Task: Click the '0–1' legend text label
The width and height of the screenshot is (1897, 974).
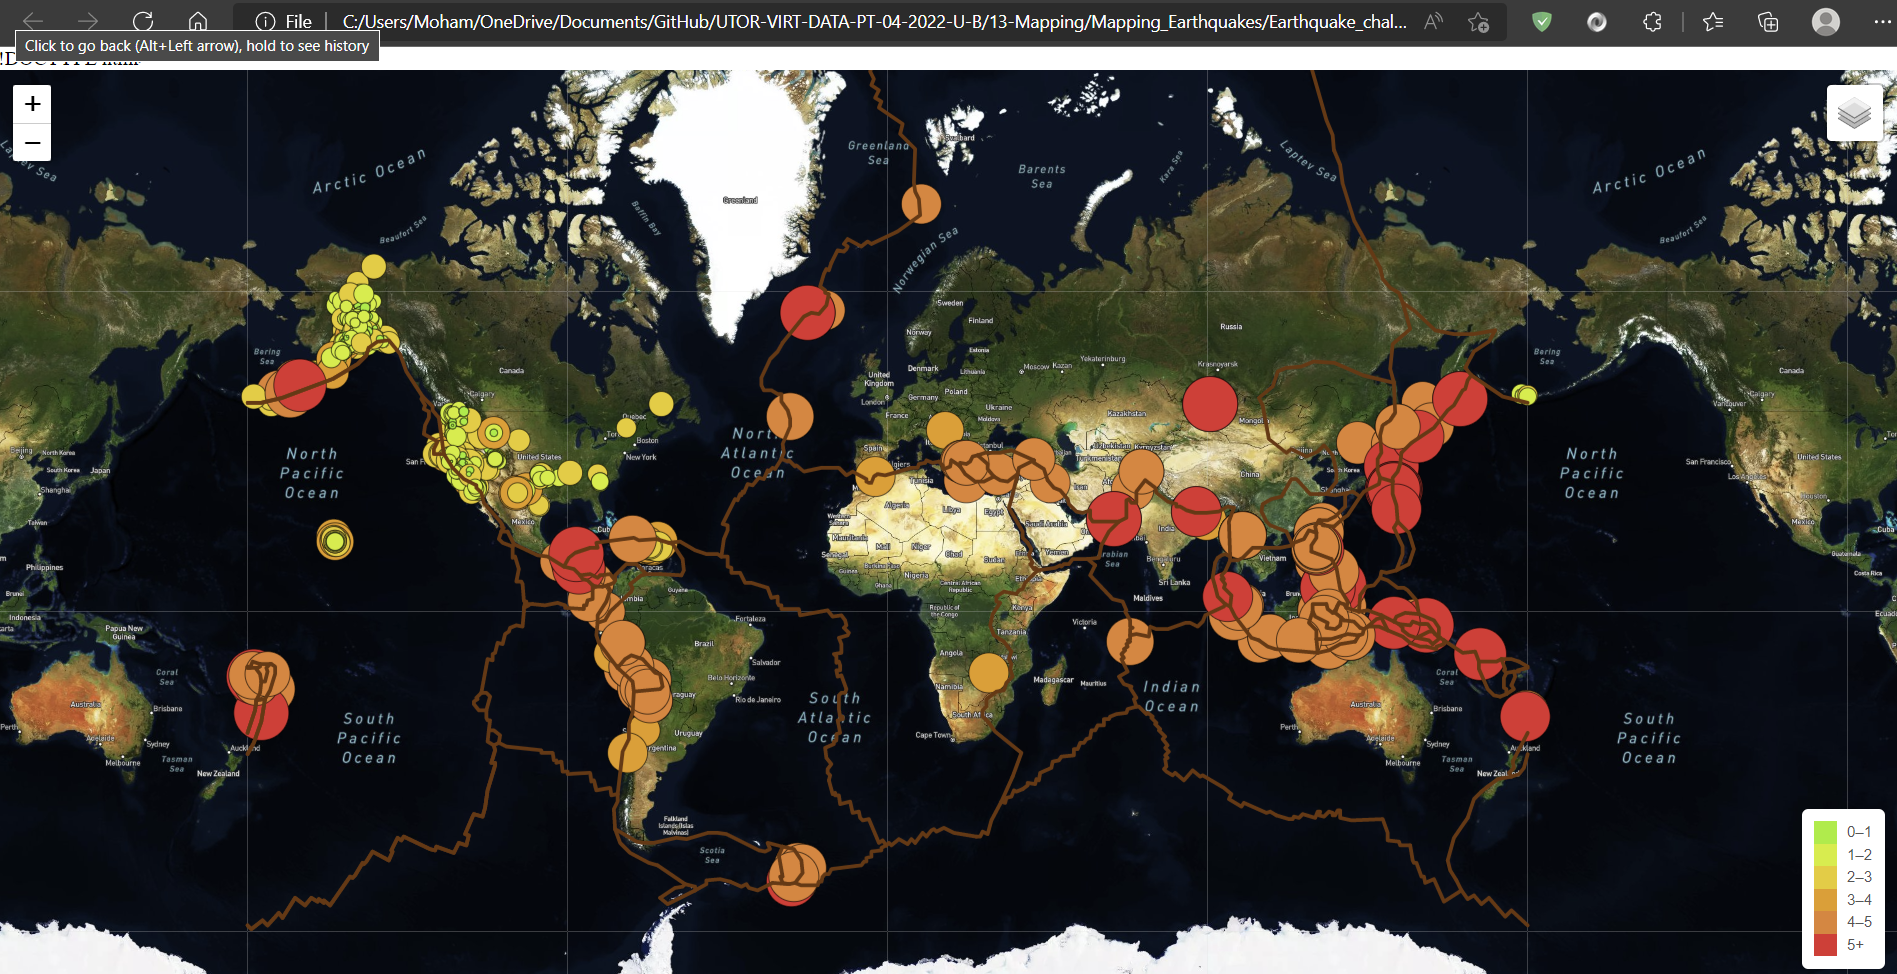Action: (x=1859, y=832)
